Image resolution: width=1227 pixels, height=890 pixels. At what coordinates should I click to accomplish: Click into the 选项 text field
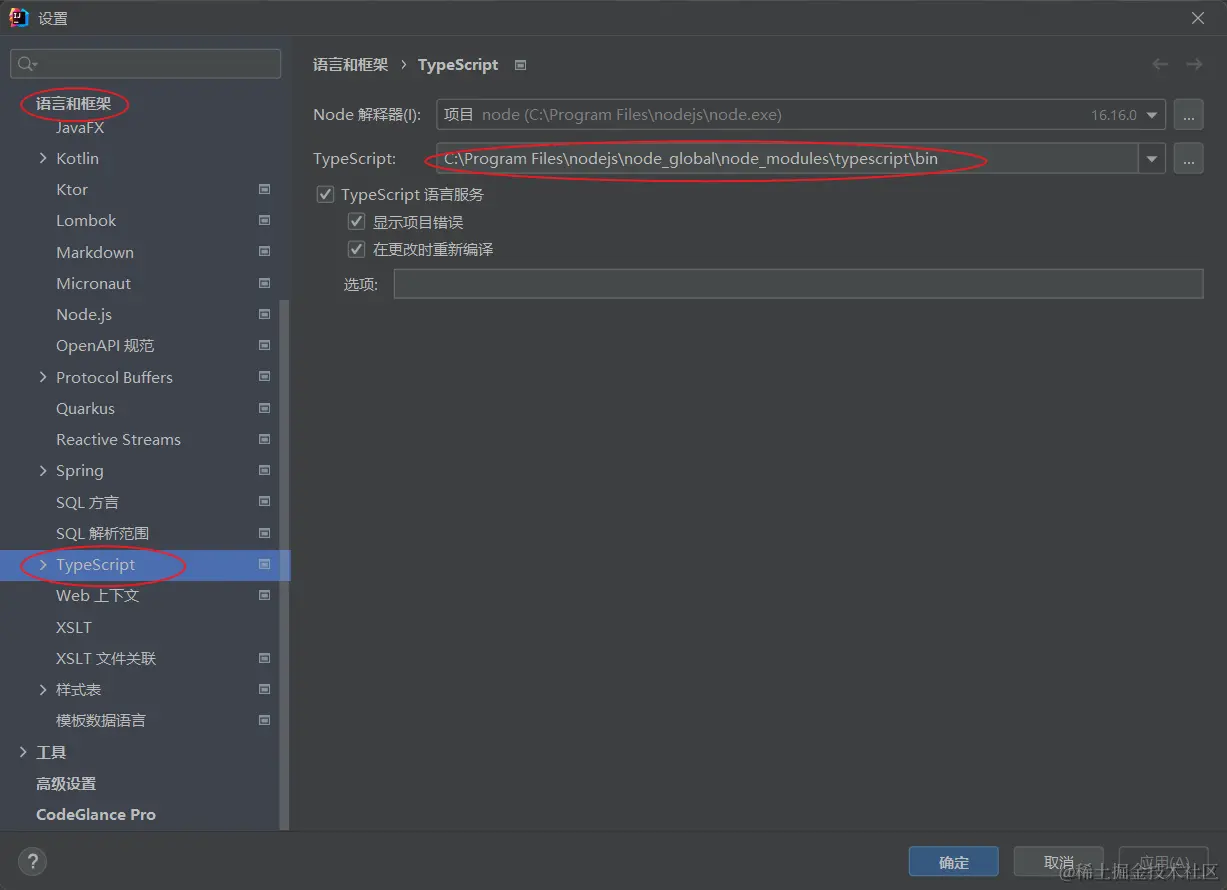point(798,284)
